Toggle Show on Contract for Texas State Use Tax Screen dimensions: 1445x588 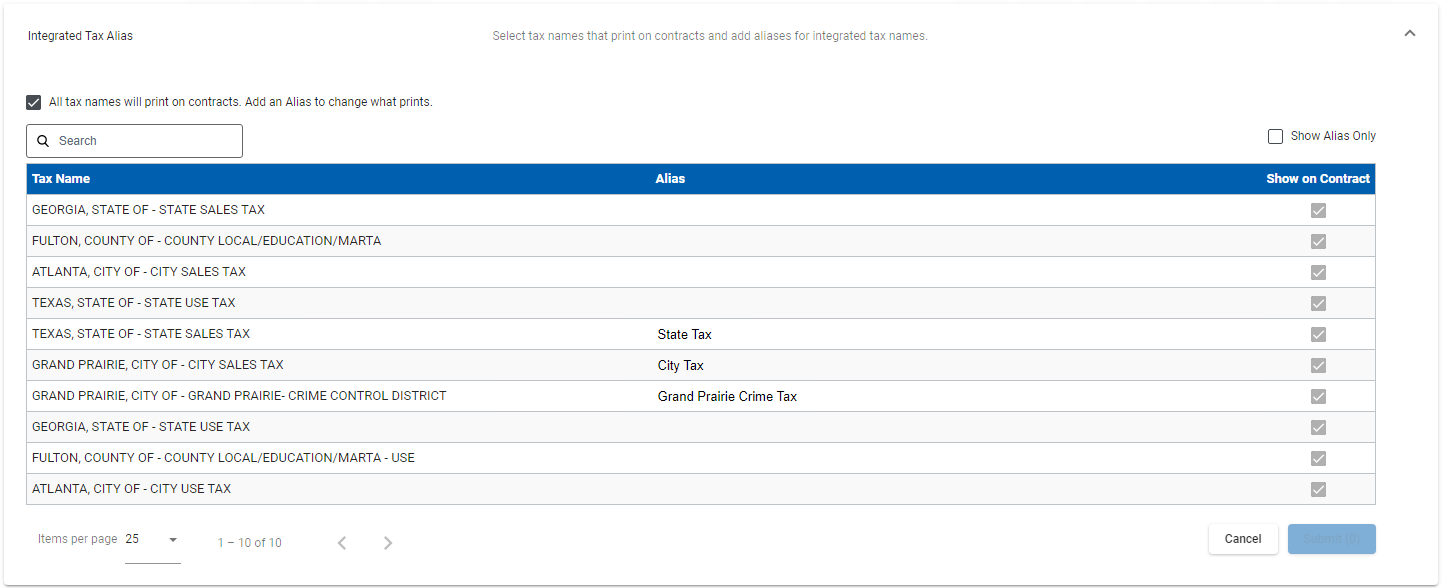[1318, 304]
